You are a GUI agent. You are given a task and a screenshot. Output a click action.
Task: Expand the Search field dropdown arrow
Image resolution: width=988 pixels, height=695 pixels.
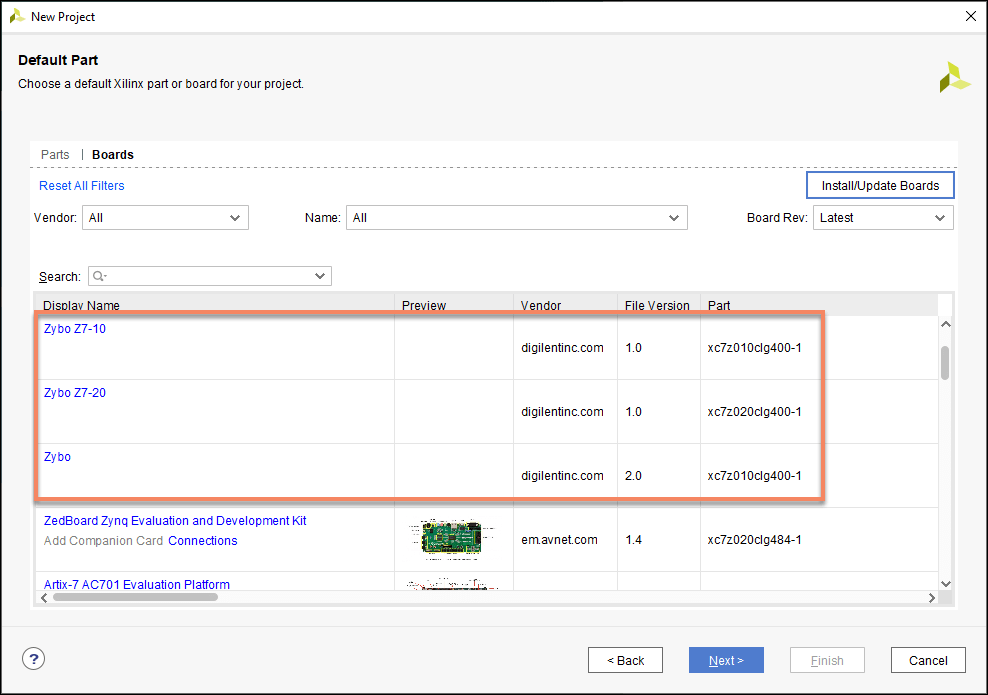coord(320,276)
